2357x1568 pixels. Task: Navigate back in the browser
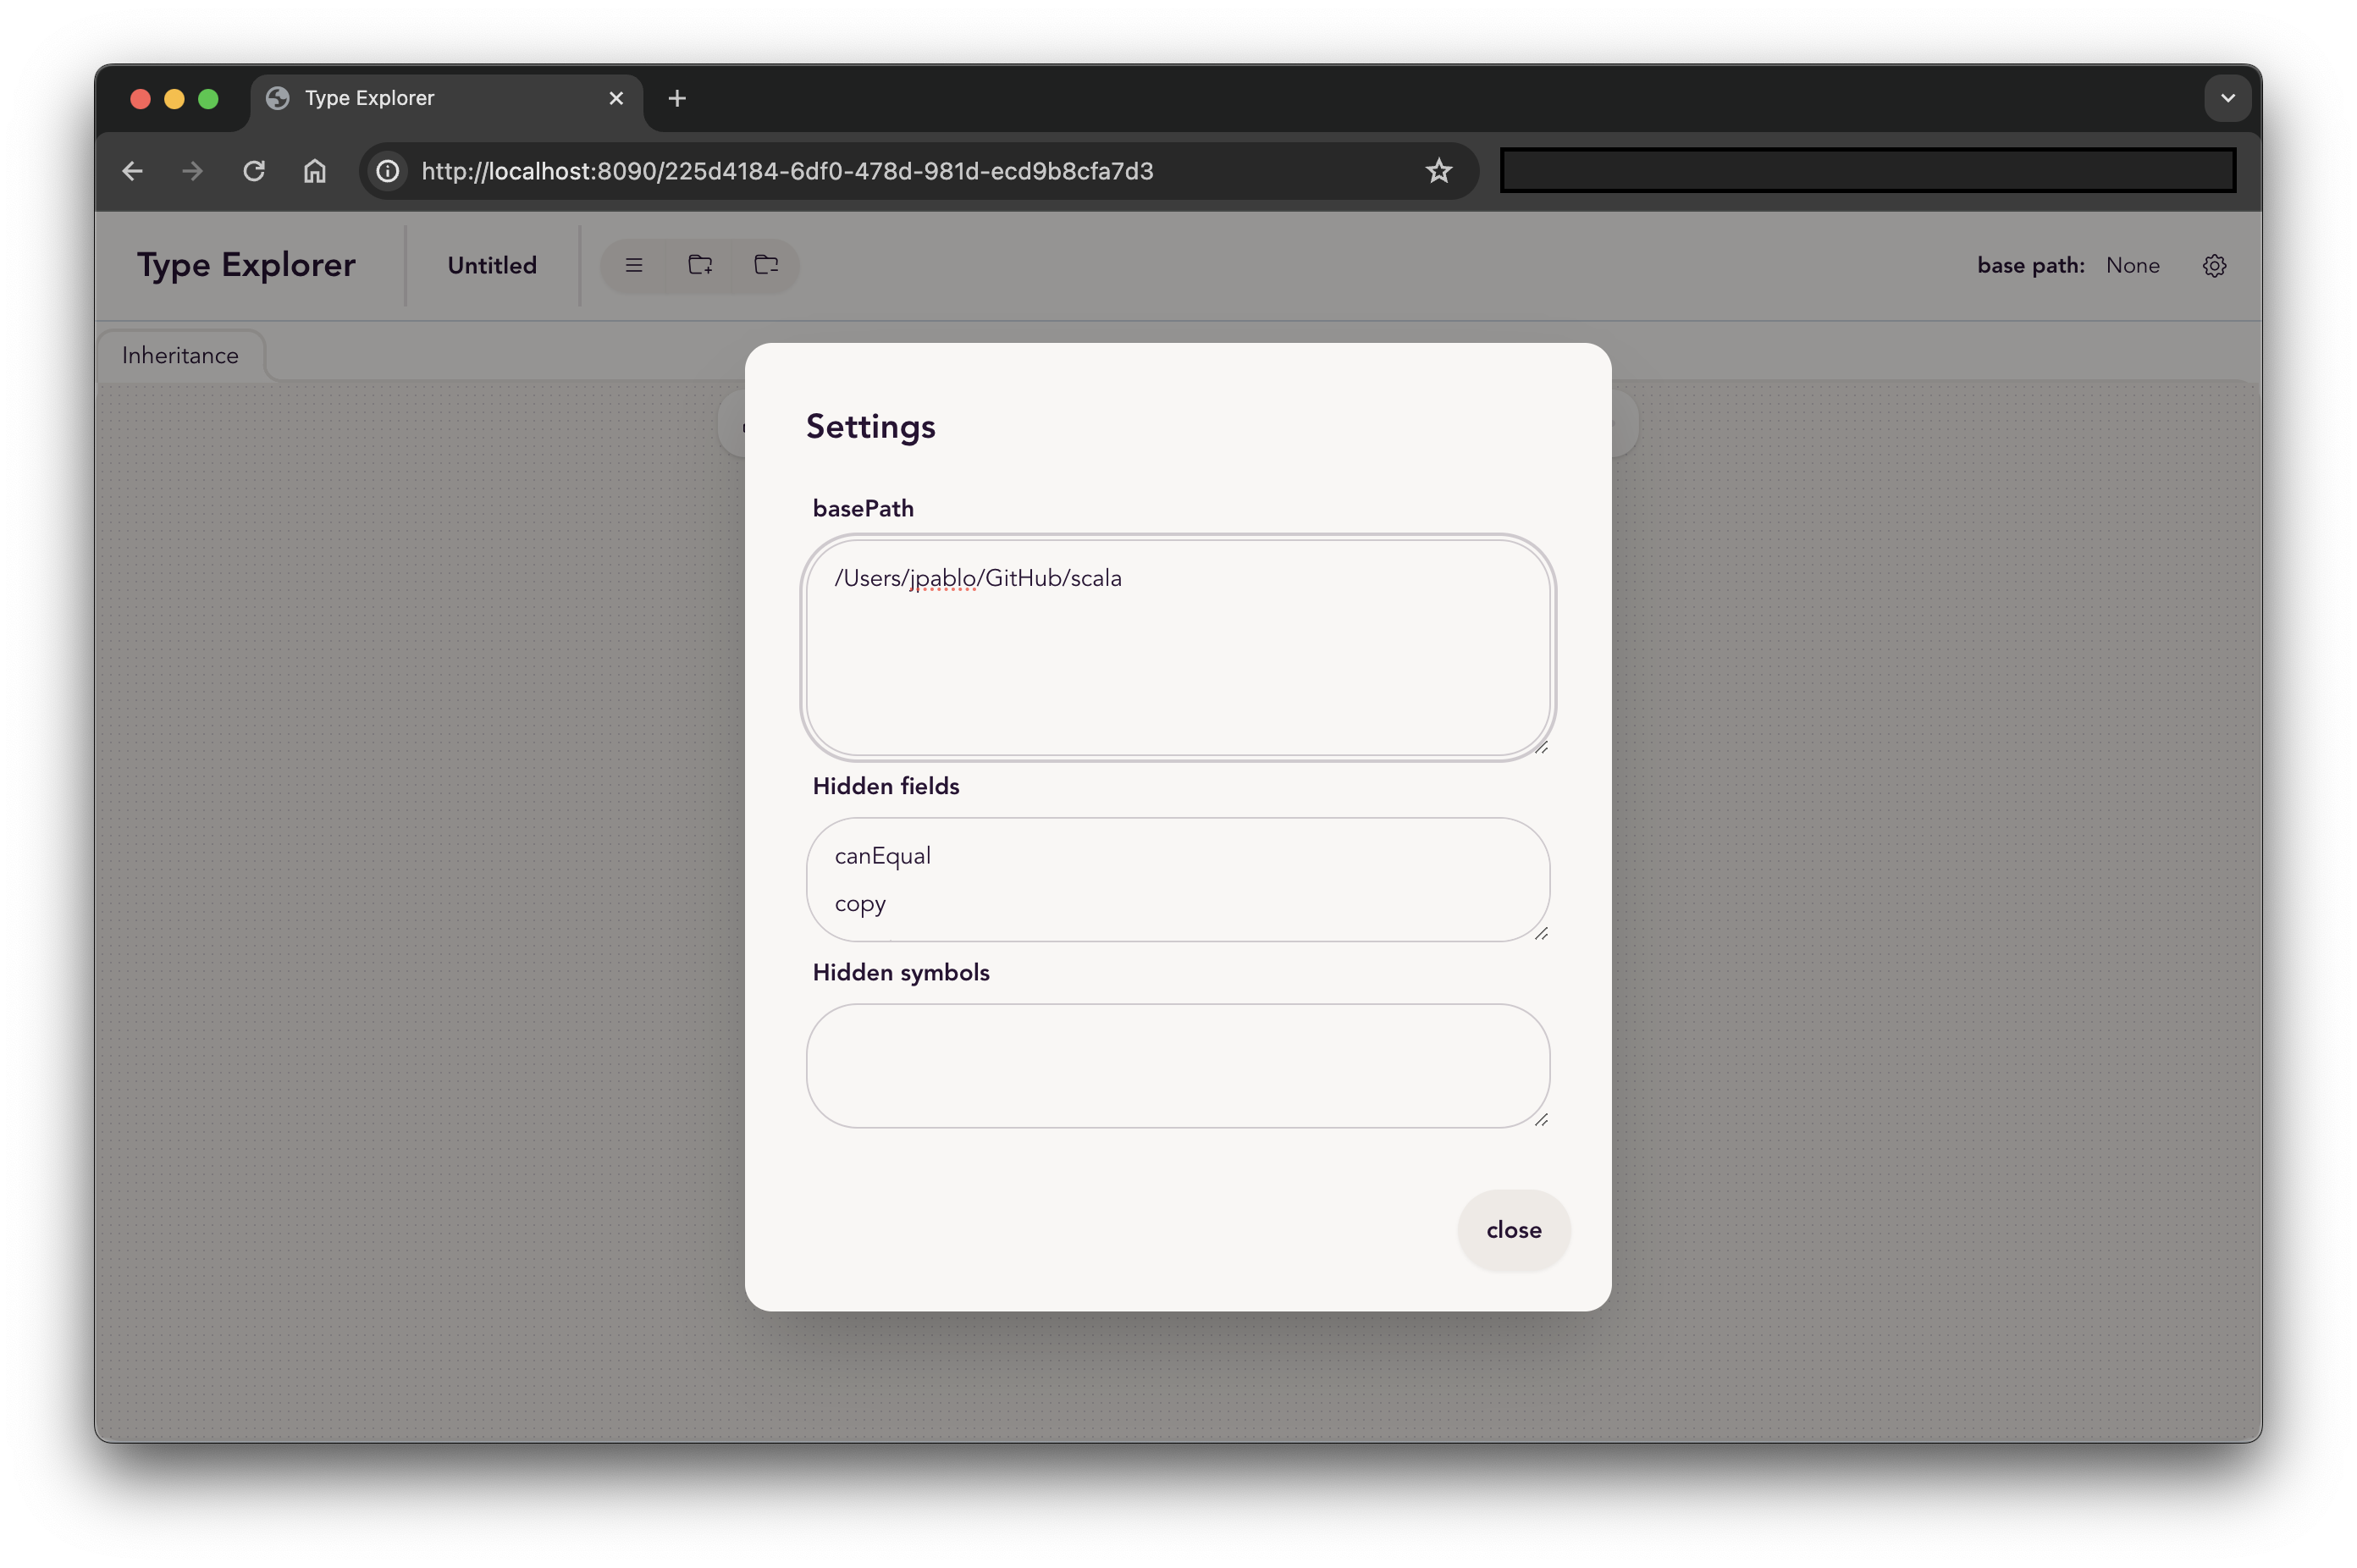point(132,171)
